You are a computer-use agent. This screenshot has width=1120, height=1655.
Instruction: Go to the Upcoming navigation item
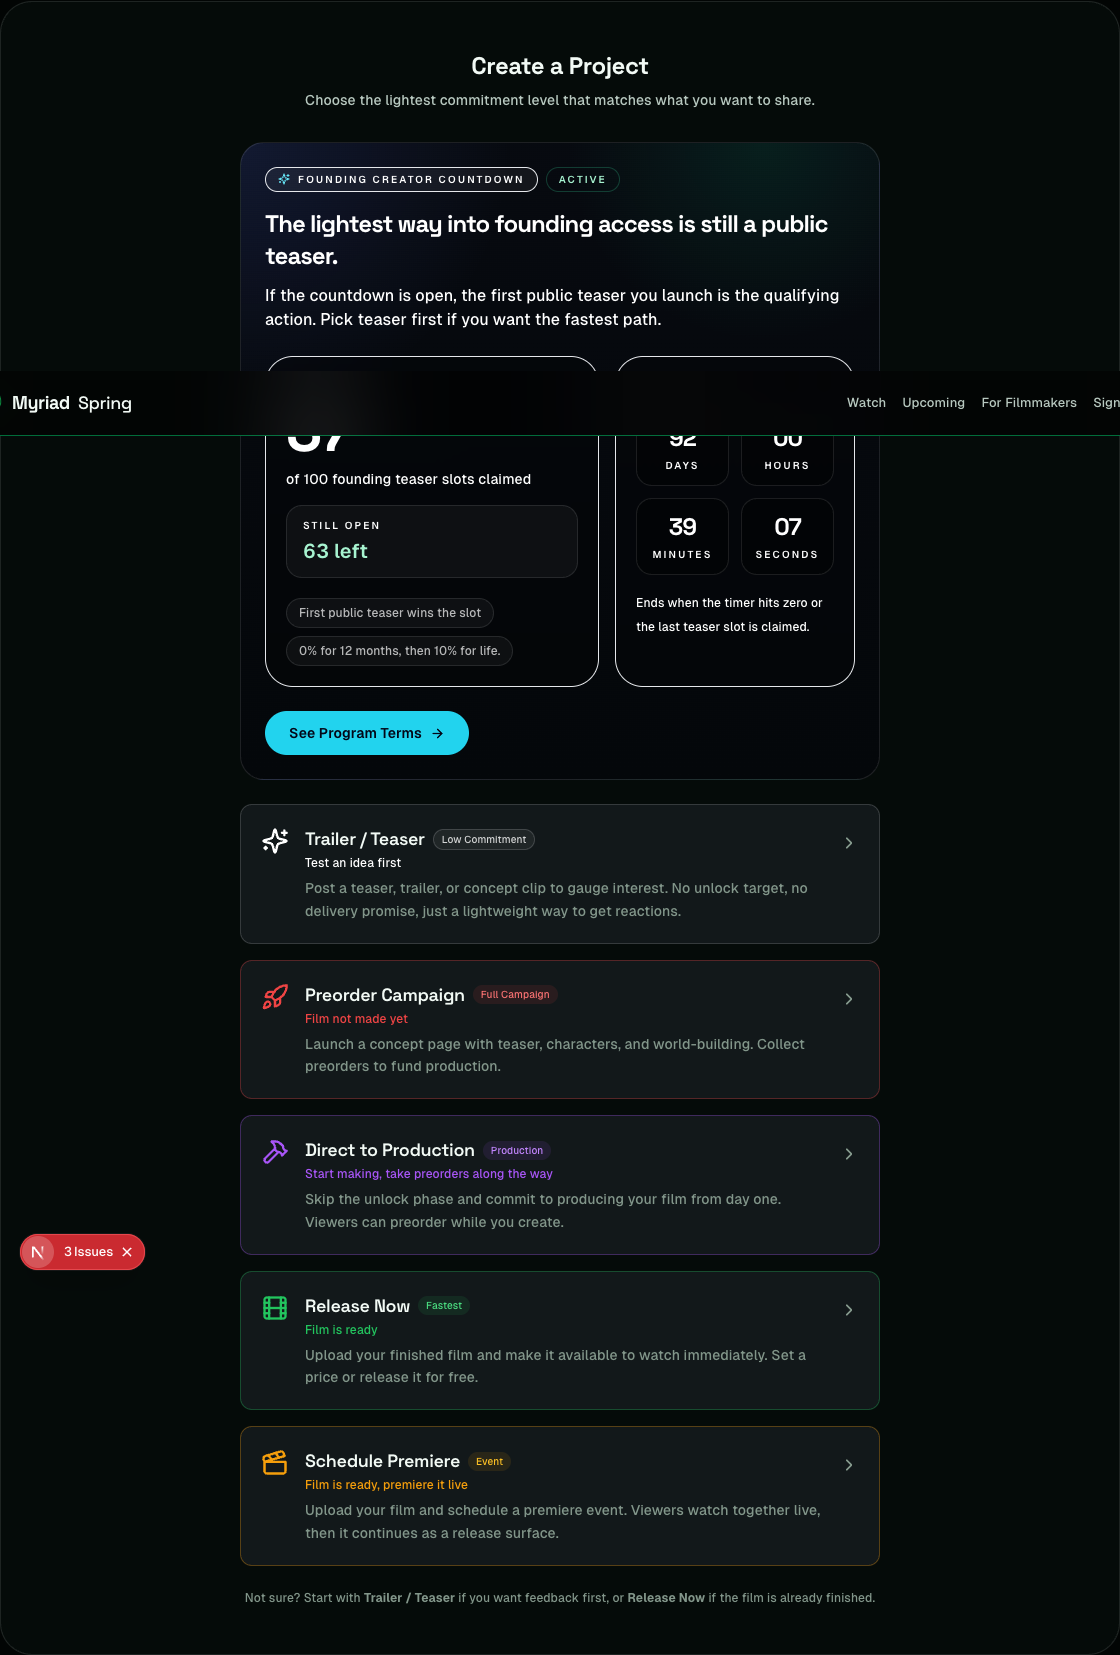click(x=933, y=403)
